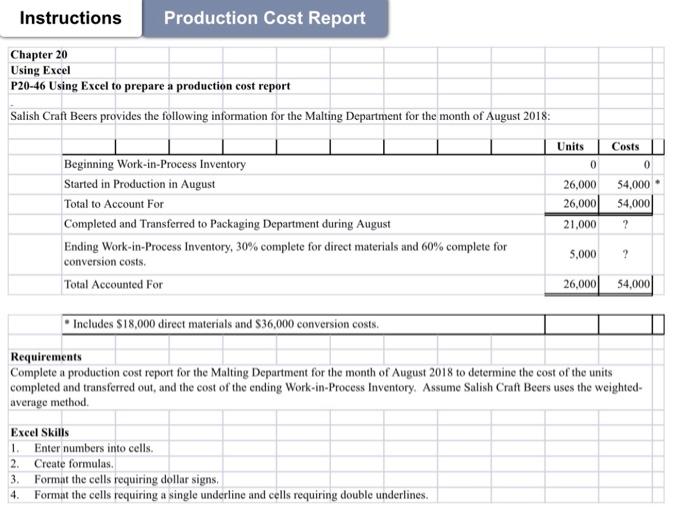Select the 'Chapter 20' heading cell

(x=39, y=54)
